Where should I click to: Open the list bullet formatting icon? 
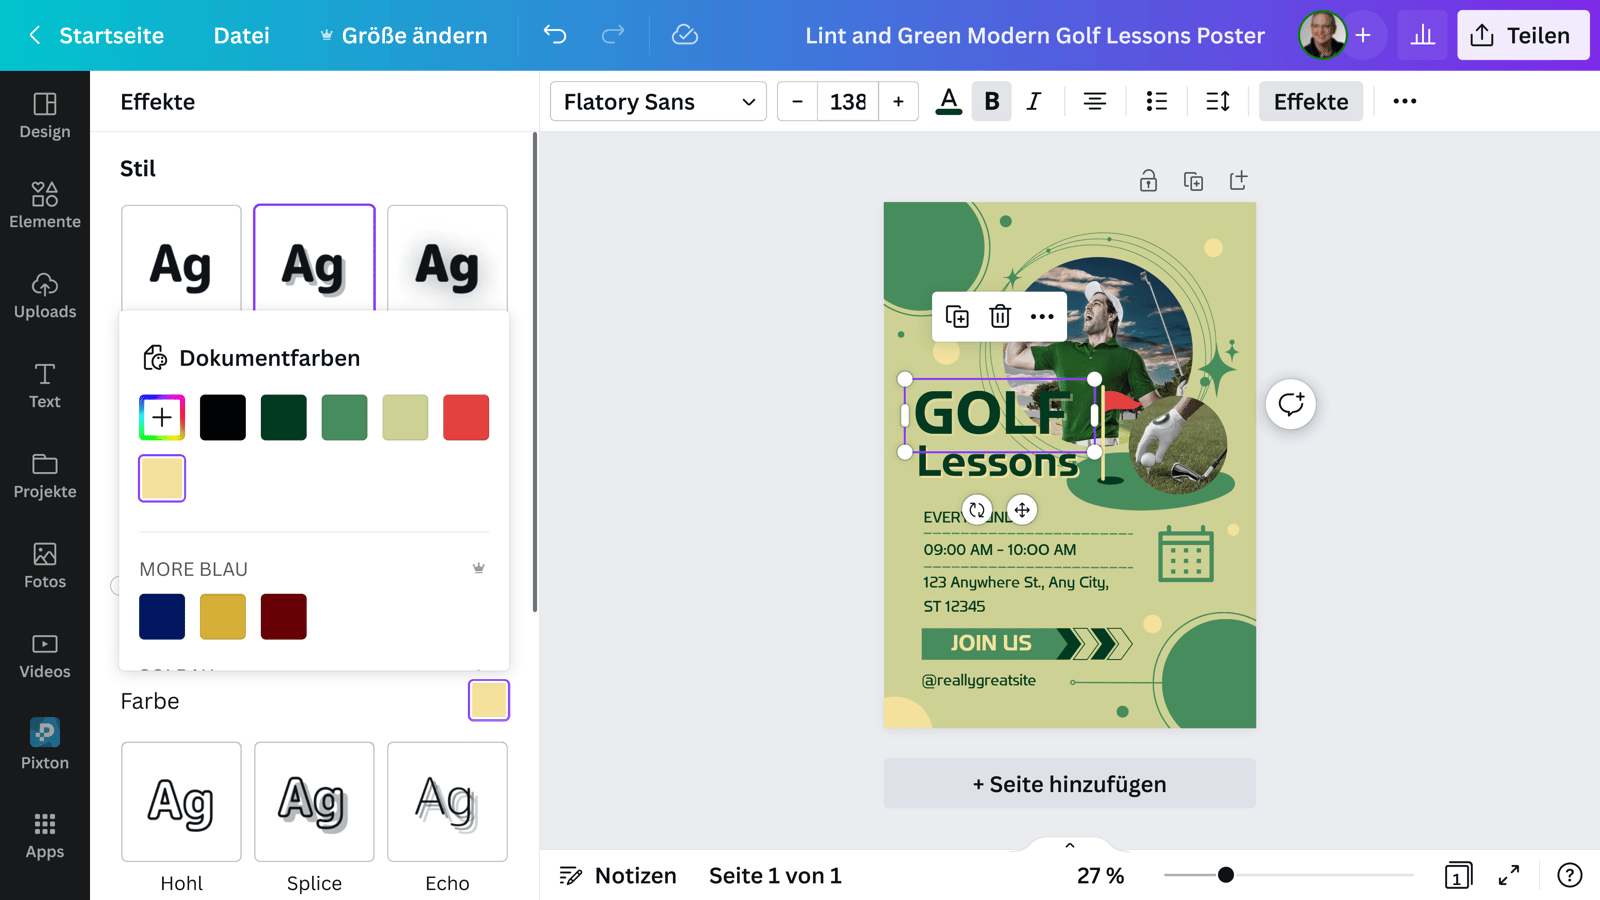(1156, 101)
